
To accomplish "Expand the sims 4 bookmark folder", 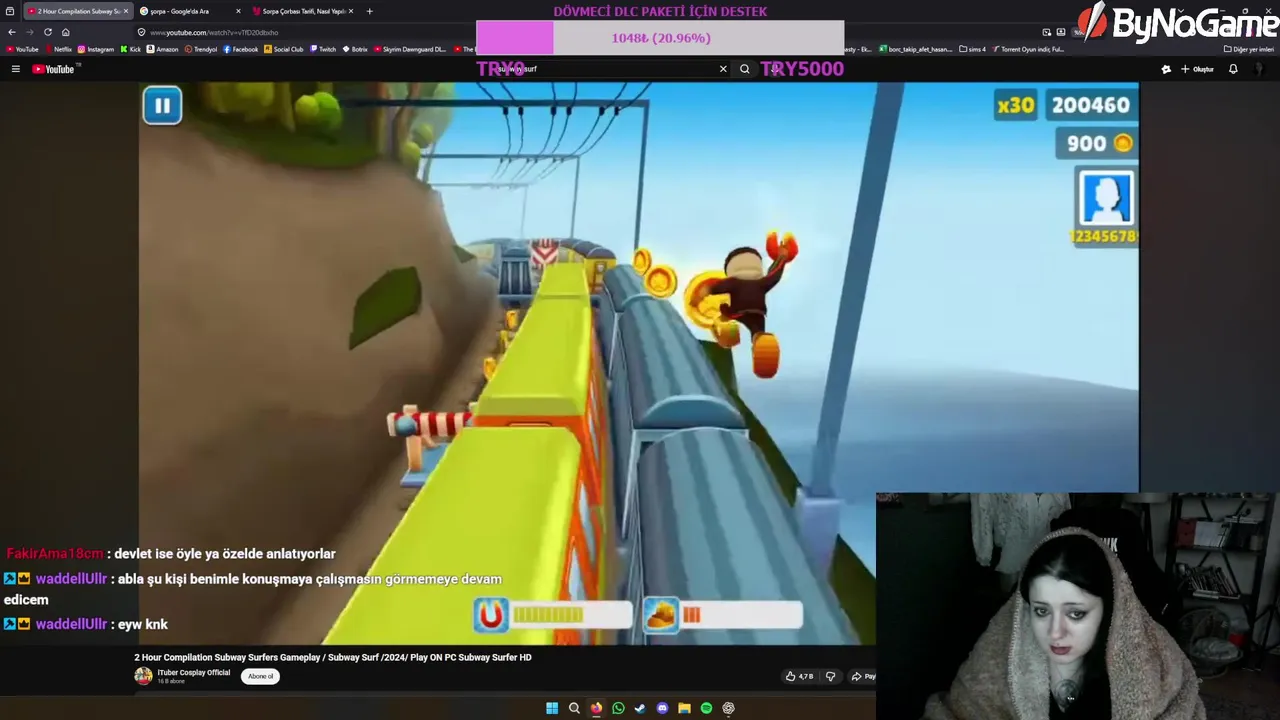I will point(973,49).
